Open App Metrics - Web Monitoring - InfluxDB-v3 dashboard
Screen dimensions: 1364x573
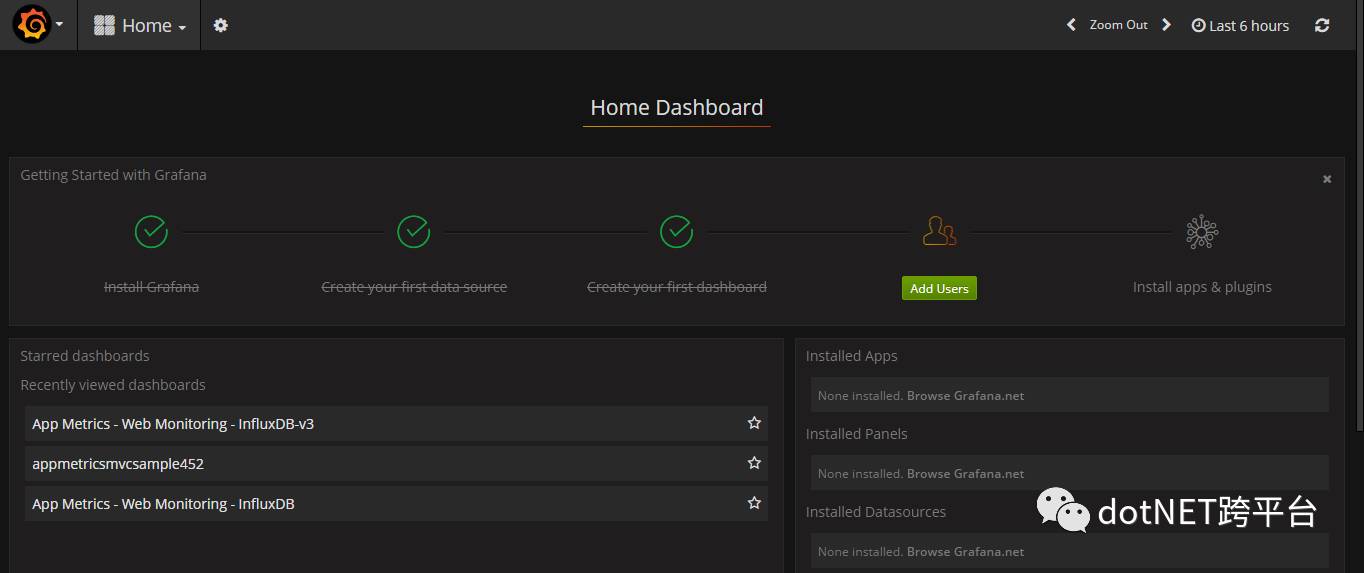tap(396, 424)
